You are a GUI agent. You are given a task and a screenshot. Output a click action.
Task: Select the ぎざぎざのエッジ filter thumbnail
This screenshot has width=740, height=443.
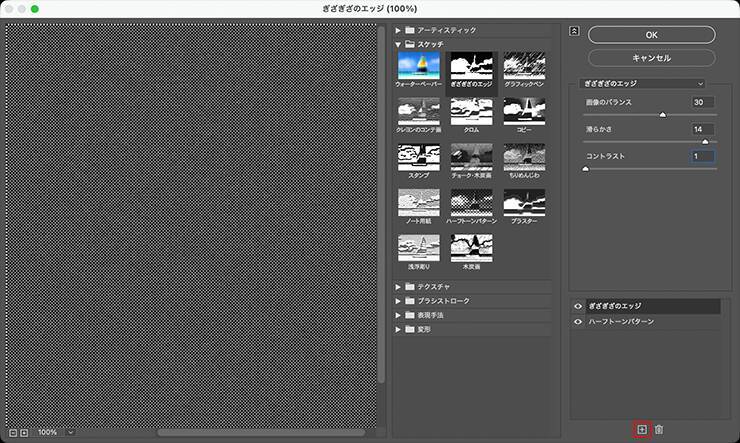point(471,66)
